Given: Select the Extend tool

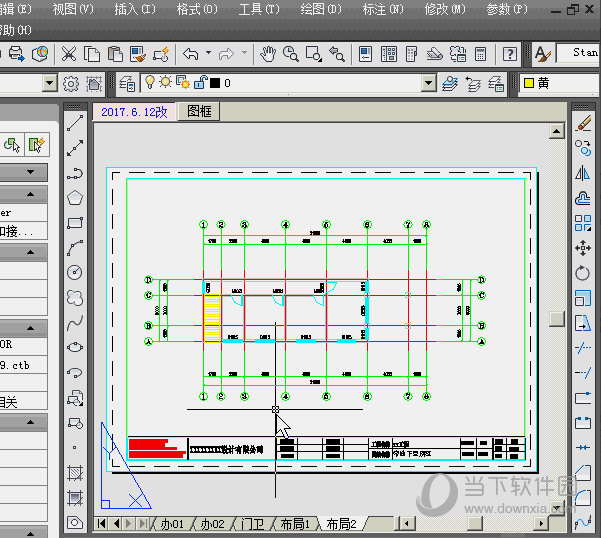Looking at the screenshot, I should 583,372.
